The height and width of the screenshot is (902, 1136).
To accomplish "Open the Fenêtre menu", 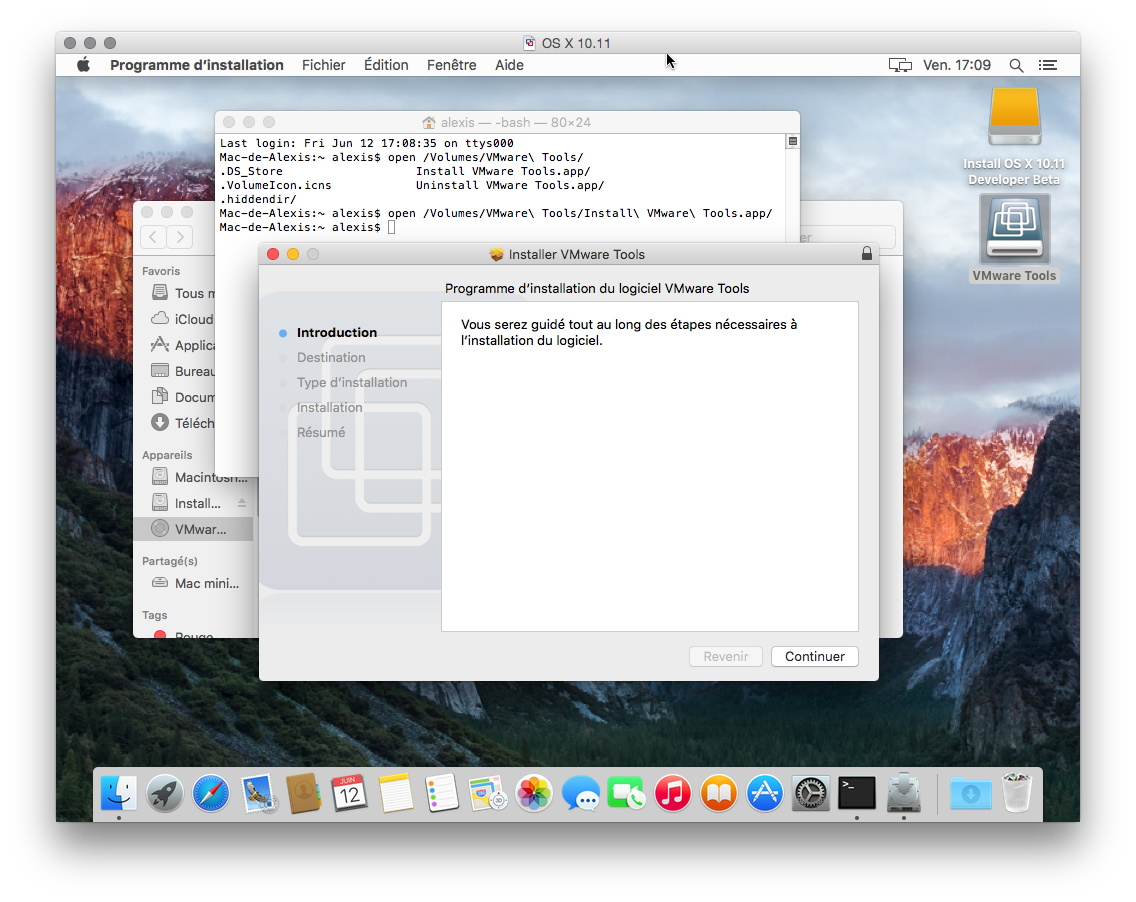I will pyautogui.click(x=451, y=65).
